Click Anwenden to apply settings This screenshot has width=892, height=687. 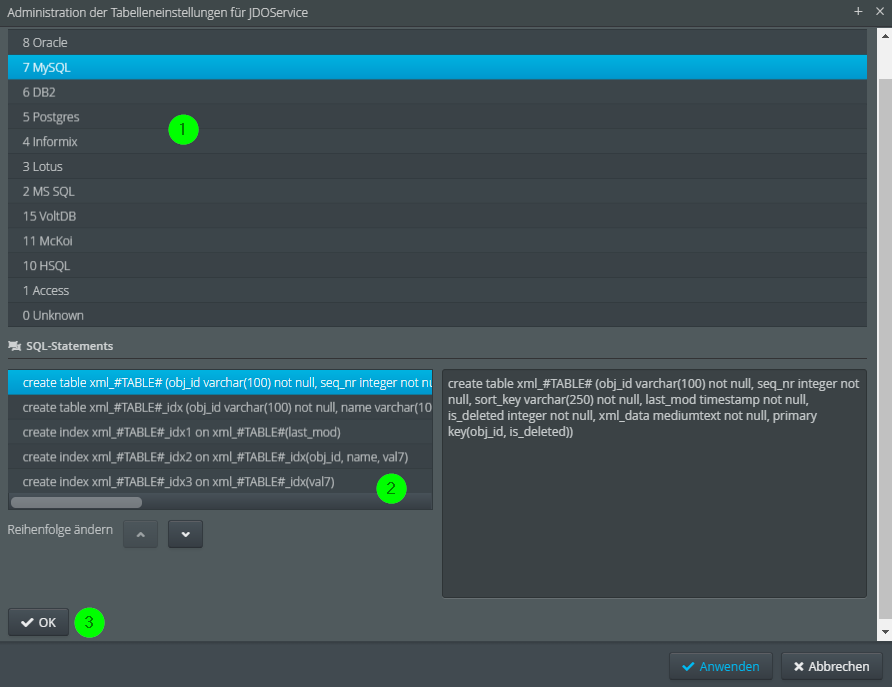coord(720,666)
